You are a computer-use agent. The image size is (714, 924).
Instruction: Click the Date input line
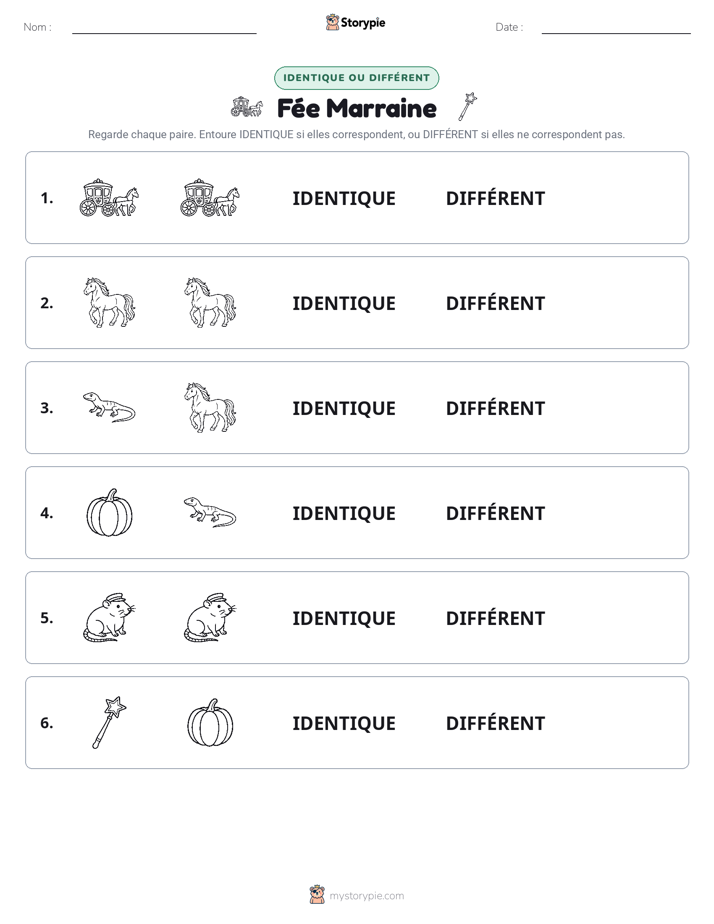[616, 28]
